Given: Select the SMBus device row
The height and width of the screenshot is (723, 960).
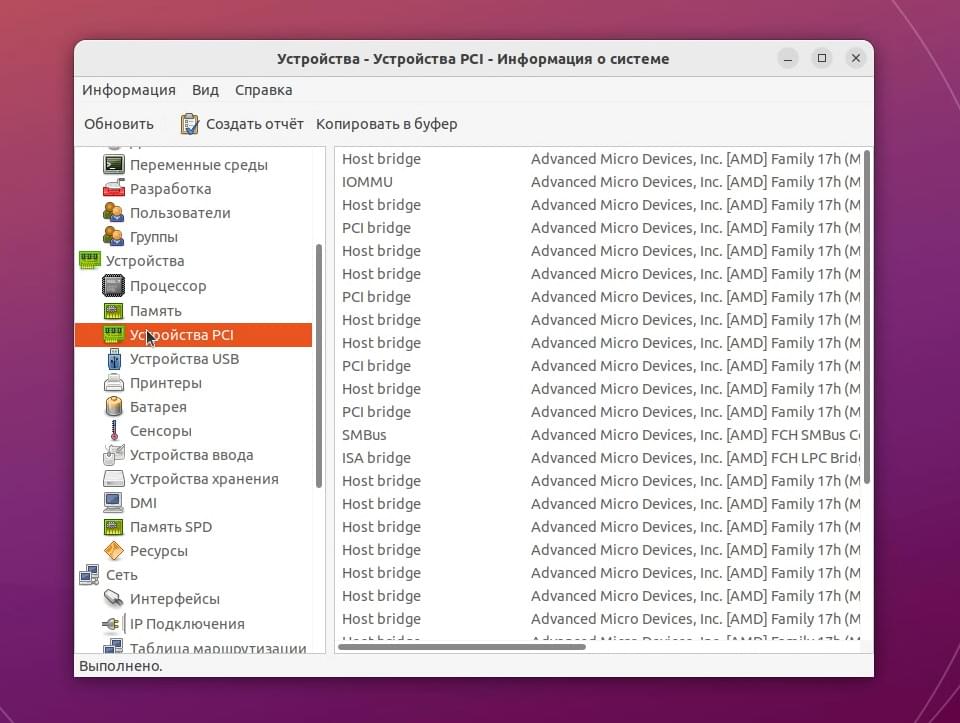Looking at the screenshot, I should click(600, 435).
